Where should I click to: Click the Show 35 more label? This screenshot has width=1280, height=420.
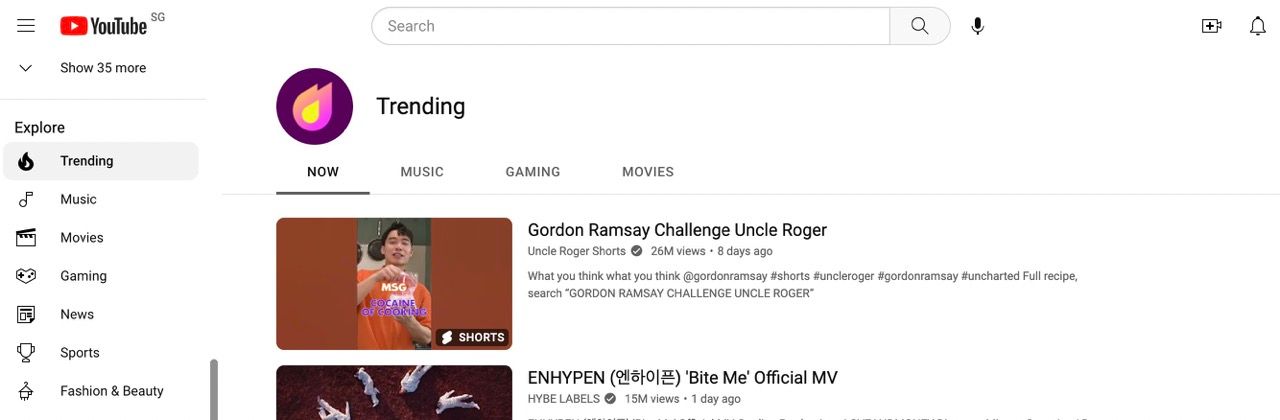click(103, 68)
